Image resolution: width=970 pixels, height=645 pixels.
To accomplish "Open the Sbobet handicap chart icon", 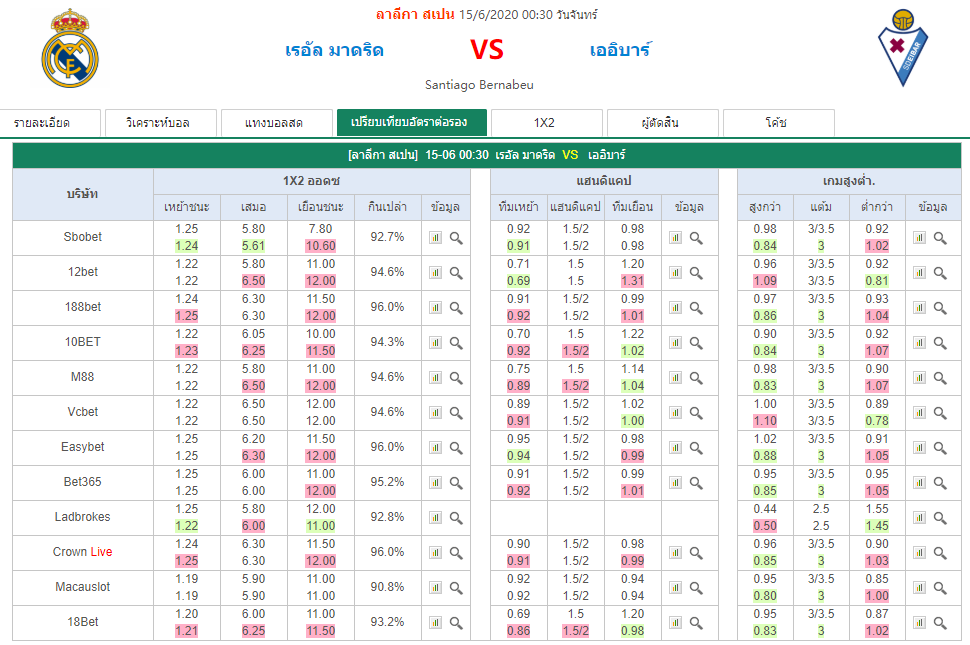I will pyautogui.click(x=675, y=237).
